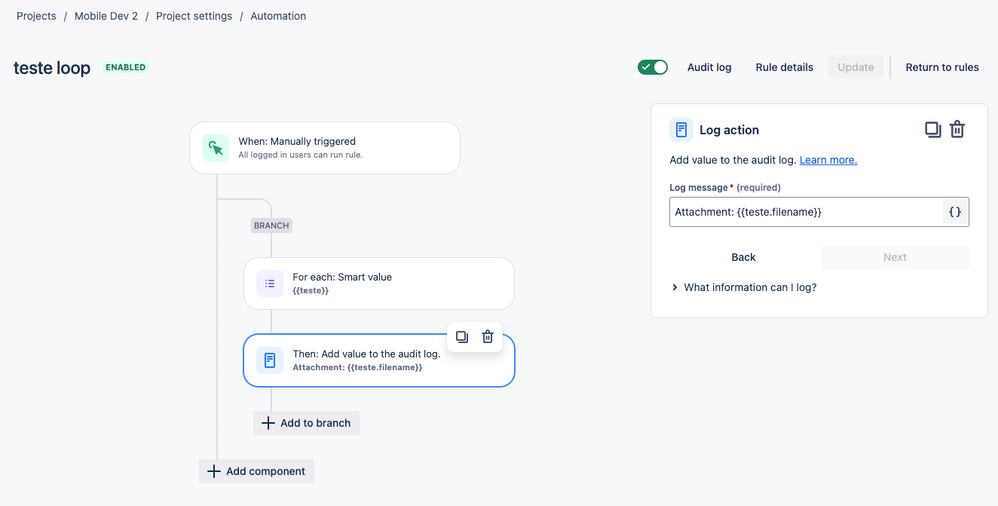The width and height of the screenshot is (998, 506).
Task: Click Add to branch button
Action: pos(306,423)
